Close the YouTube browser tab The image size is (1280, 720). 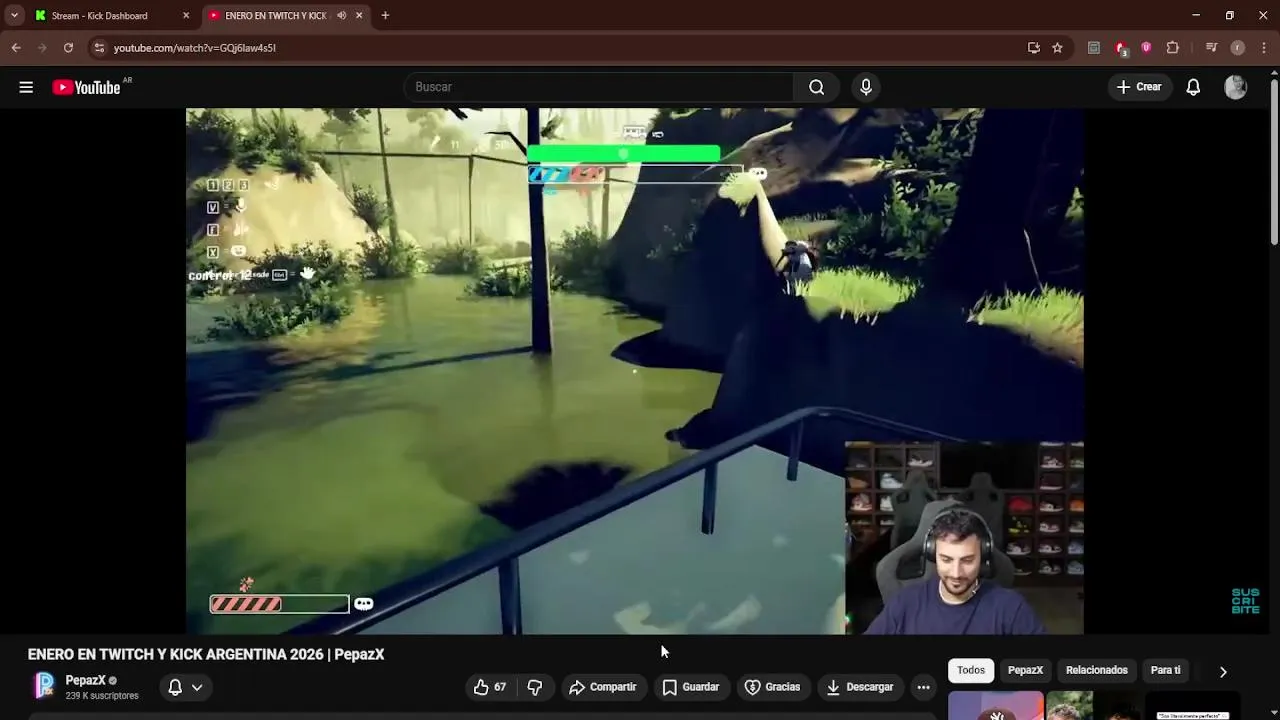click(x=359, y=16)
